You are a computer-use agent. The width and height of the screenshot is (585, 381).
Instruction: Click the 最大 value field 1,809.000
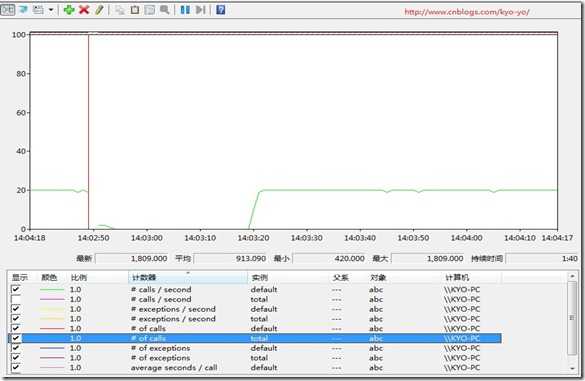428,258
